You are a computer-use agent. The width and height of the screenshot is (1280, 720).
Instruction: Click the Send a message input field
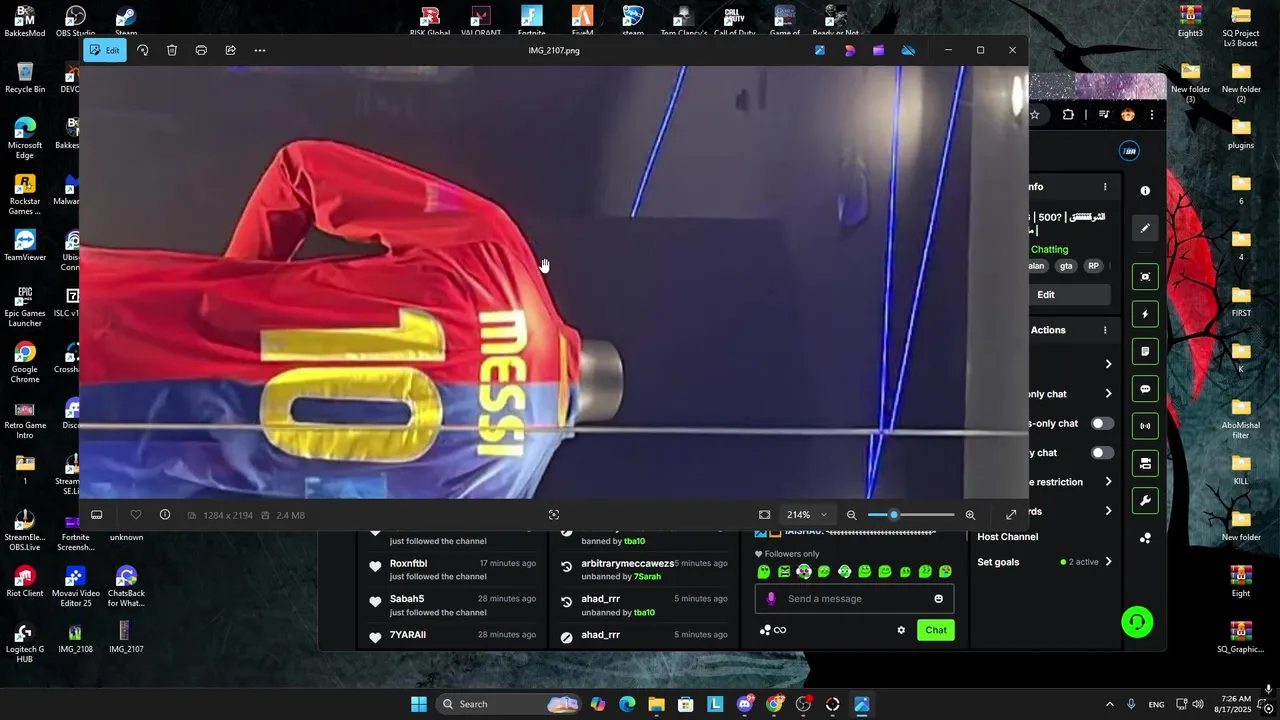[854, 599]
